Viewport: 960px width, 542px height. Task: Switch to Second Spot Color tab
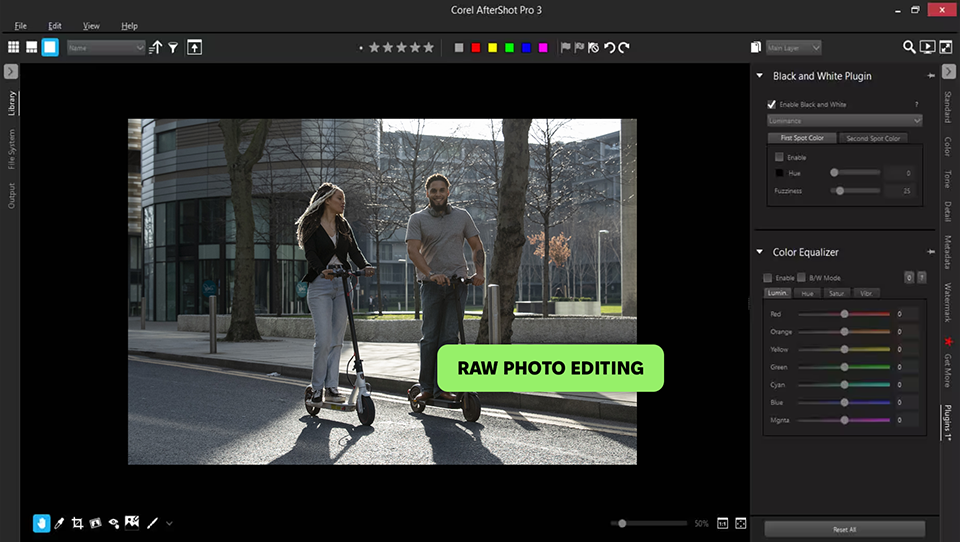(x=873, y=138)
